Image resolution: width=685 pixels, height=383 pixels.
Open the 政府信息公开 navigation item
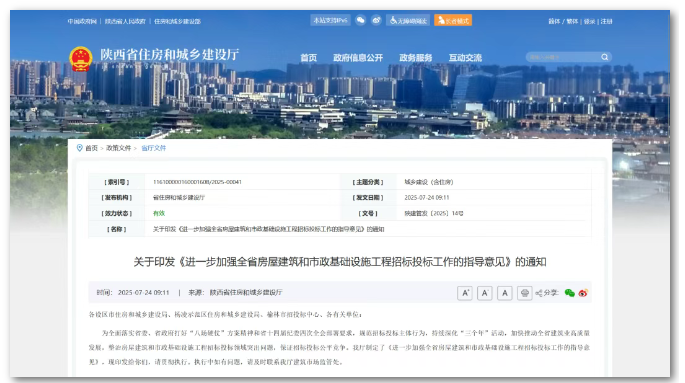point(358,58)
